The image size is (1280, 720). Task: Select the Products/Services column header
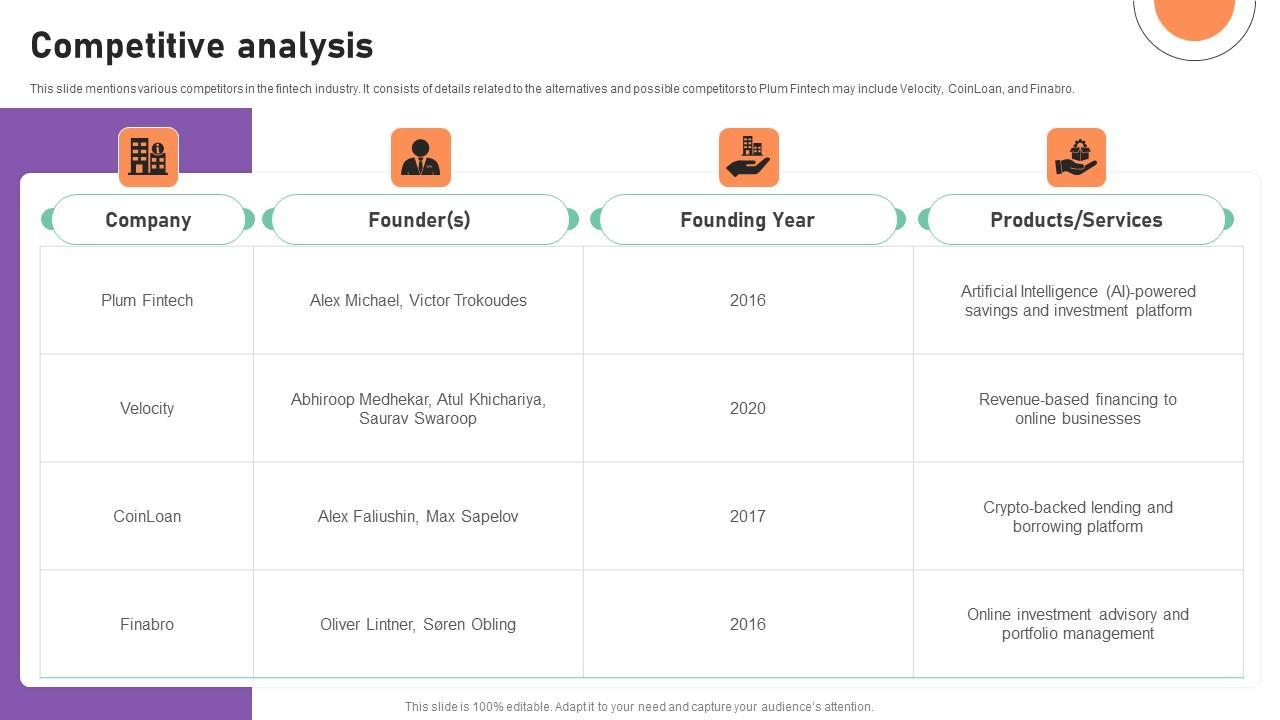point(1076,220)
